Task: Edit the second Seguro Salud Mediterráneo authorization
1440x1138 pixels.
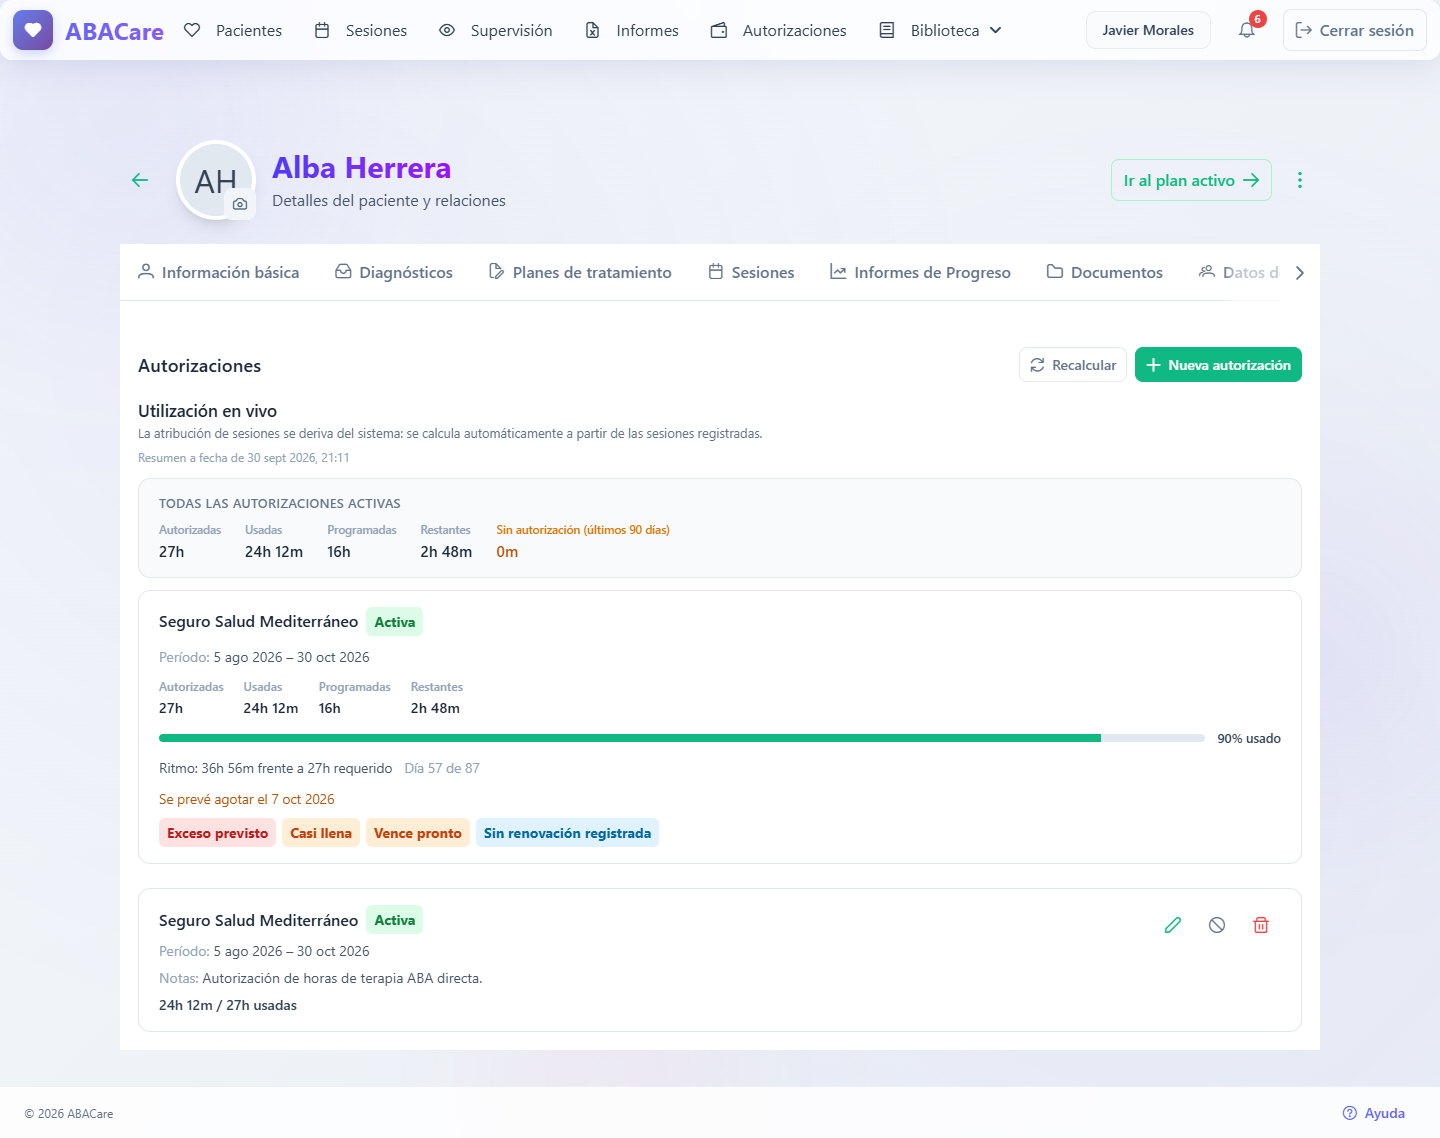Action: click(x=1173, y=925)
